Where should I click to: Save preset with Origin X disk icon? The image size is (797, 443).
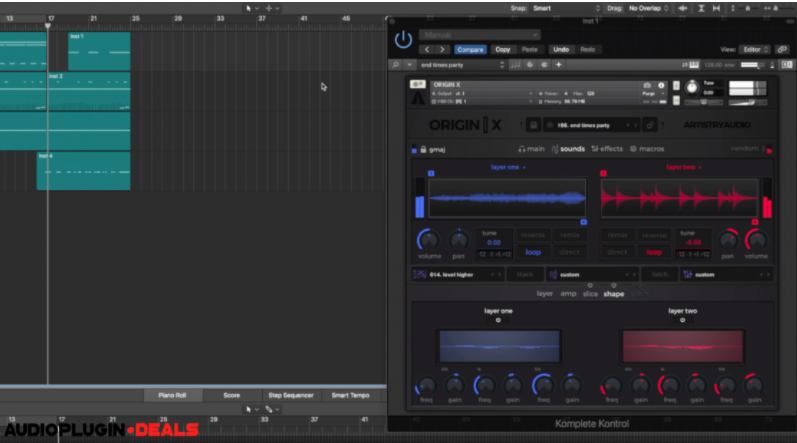[x=533, y=125]
